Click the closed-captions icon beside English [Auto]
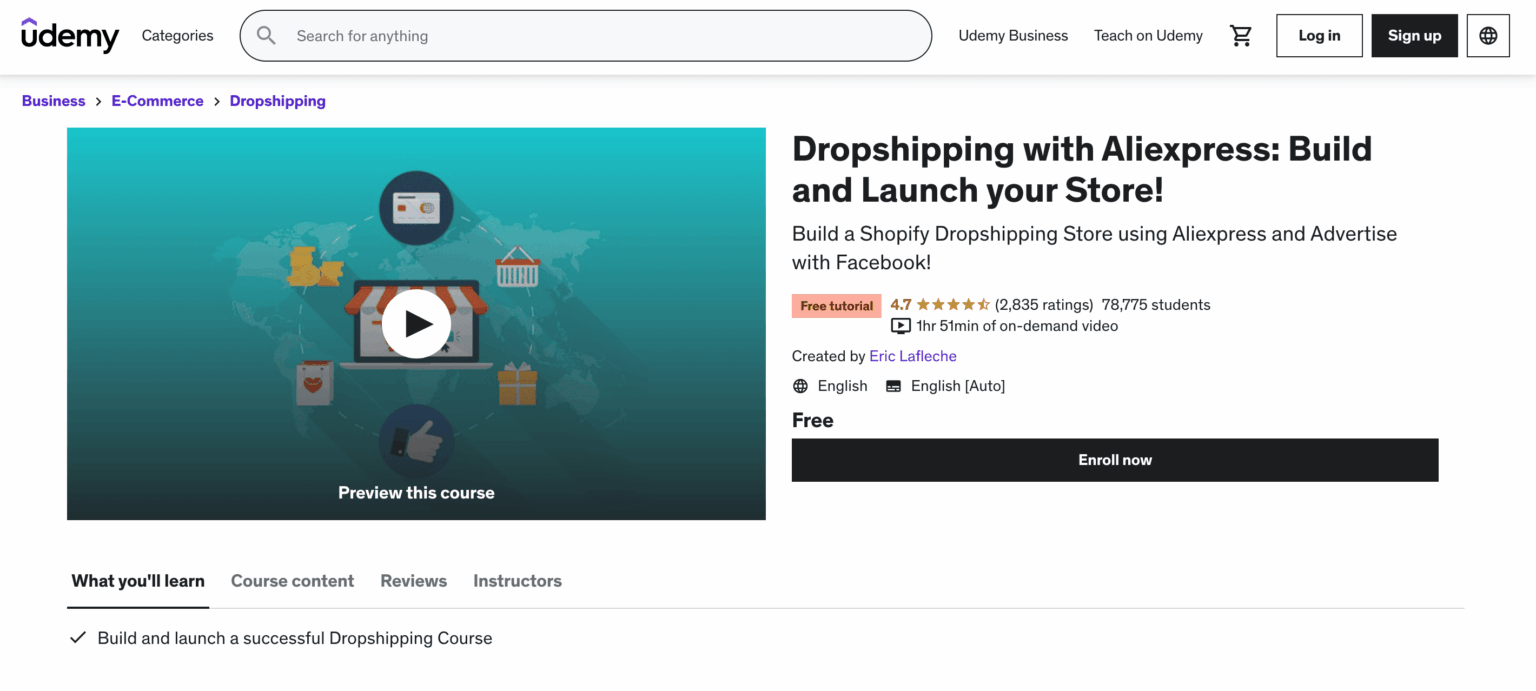 (x=892, y=385)
